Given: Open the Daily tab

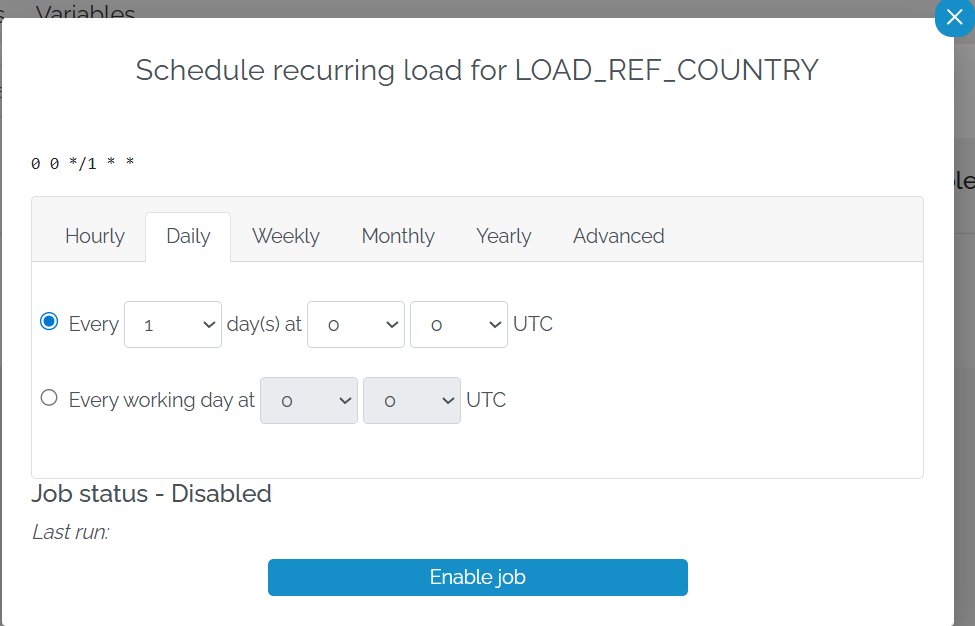Looking at the screenshot, I should click(x=187, y=236).
